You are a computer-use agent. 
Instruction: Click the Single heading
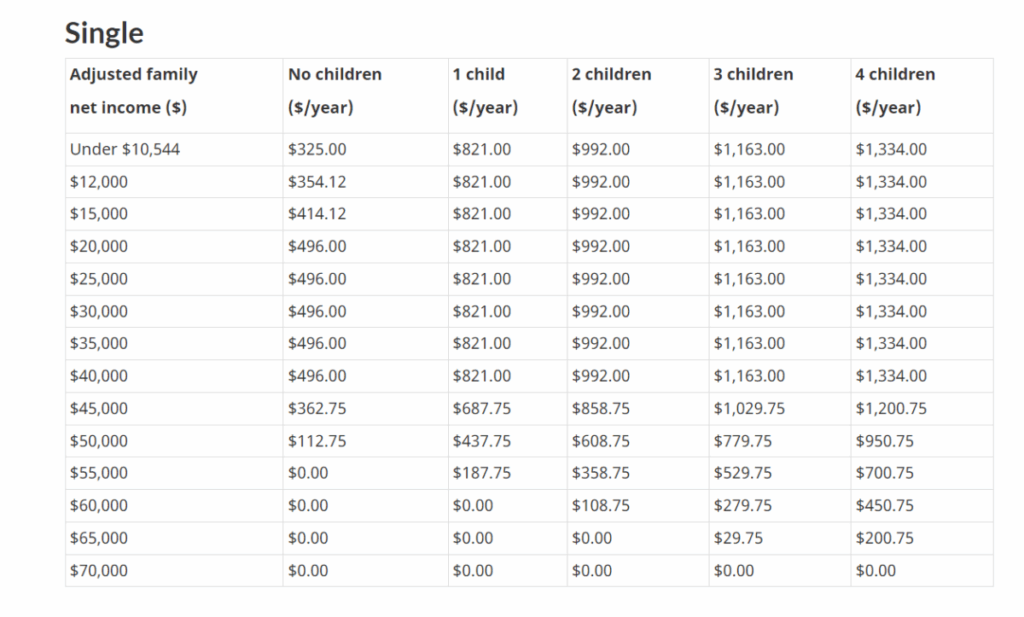tap(104, 33)
